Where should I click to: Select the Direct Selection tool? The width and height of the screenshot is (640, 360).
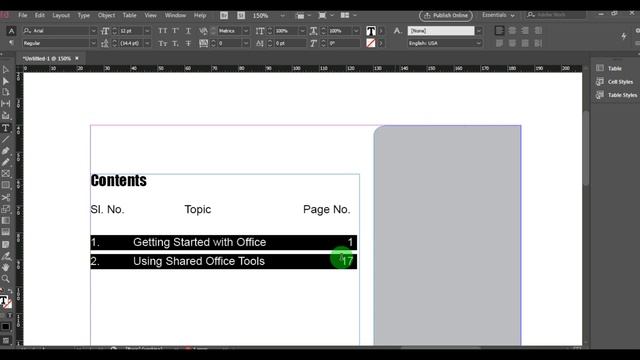(6, 81)
